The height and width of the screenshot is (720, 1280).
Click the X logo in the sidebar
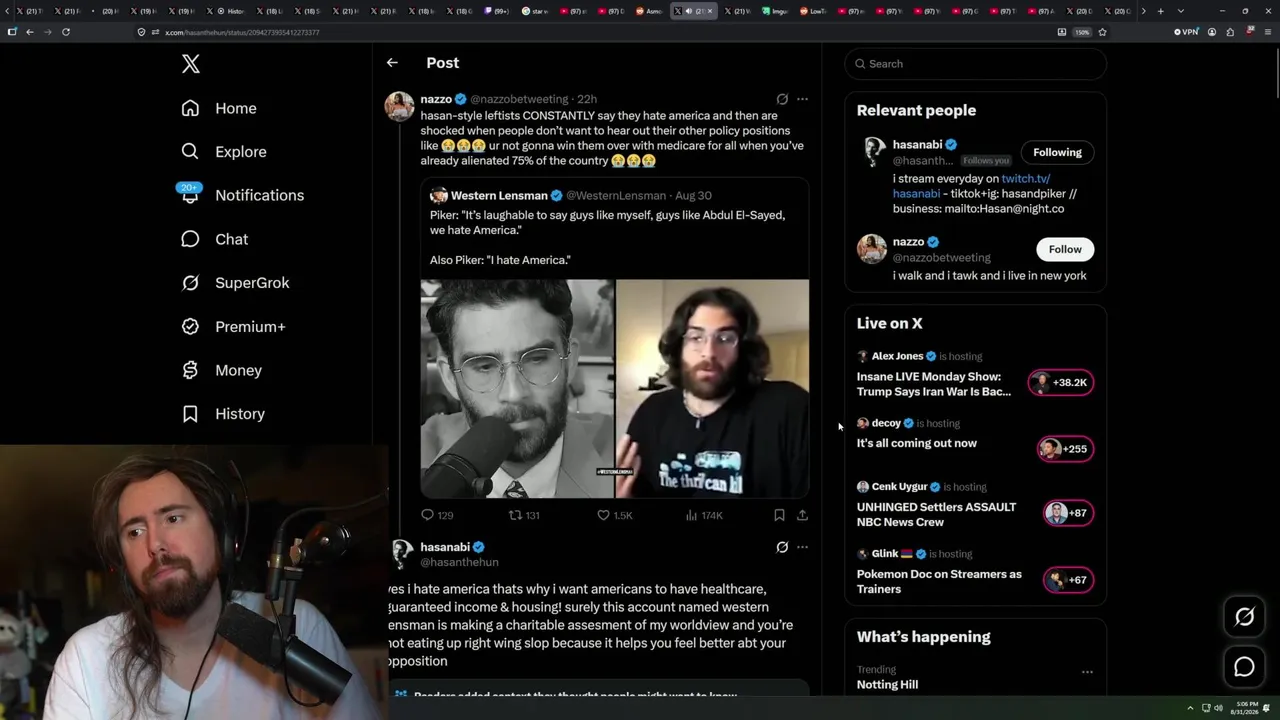click(191, 64)
